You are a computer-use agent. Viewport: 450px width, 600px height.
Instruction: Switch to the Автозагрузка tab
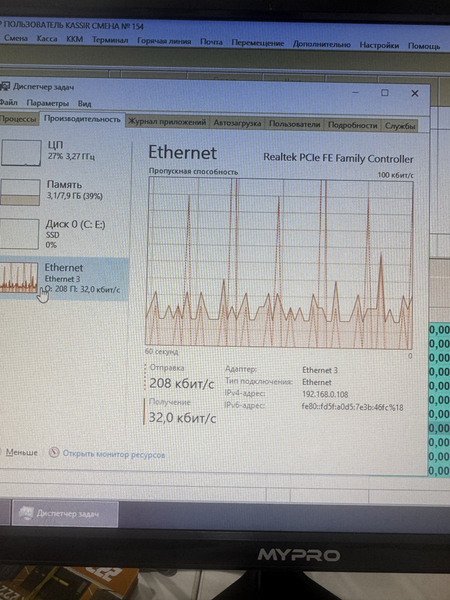[237, 123]
